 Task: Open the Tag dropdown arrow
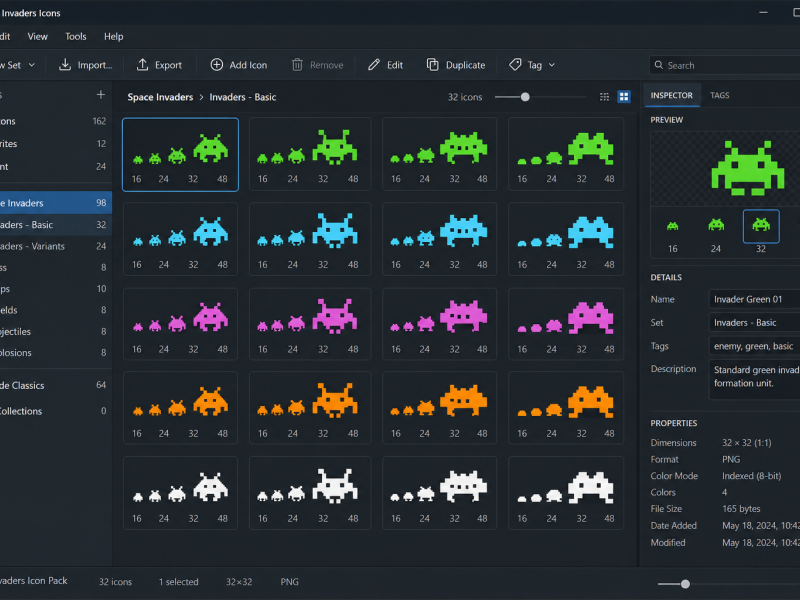[552, 65]
